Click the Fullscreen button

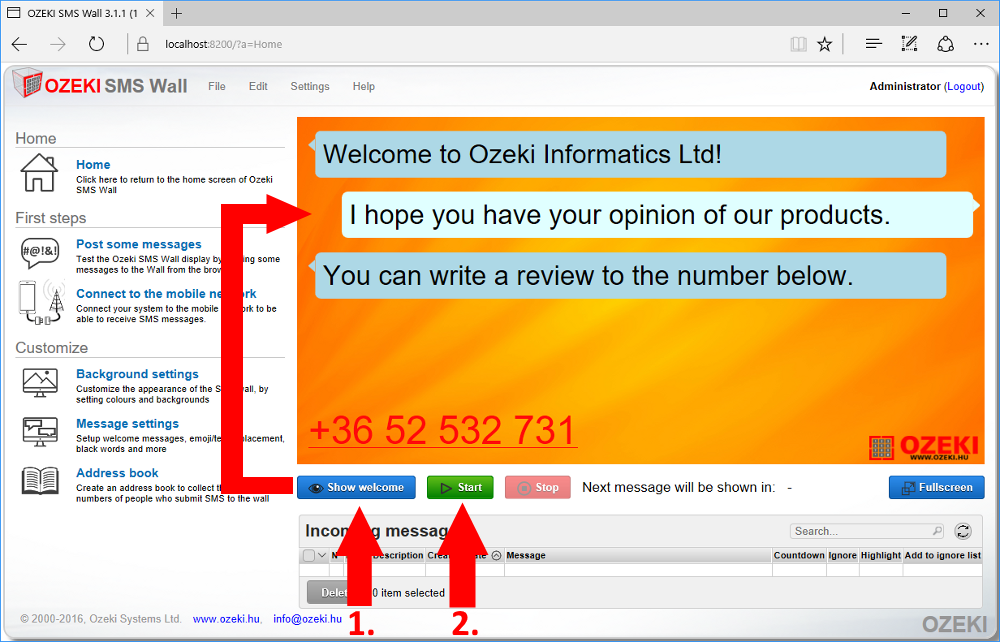pos(937,488)
